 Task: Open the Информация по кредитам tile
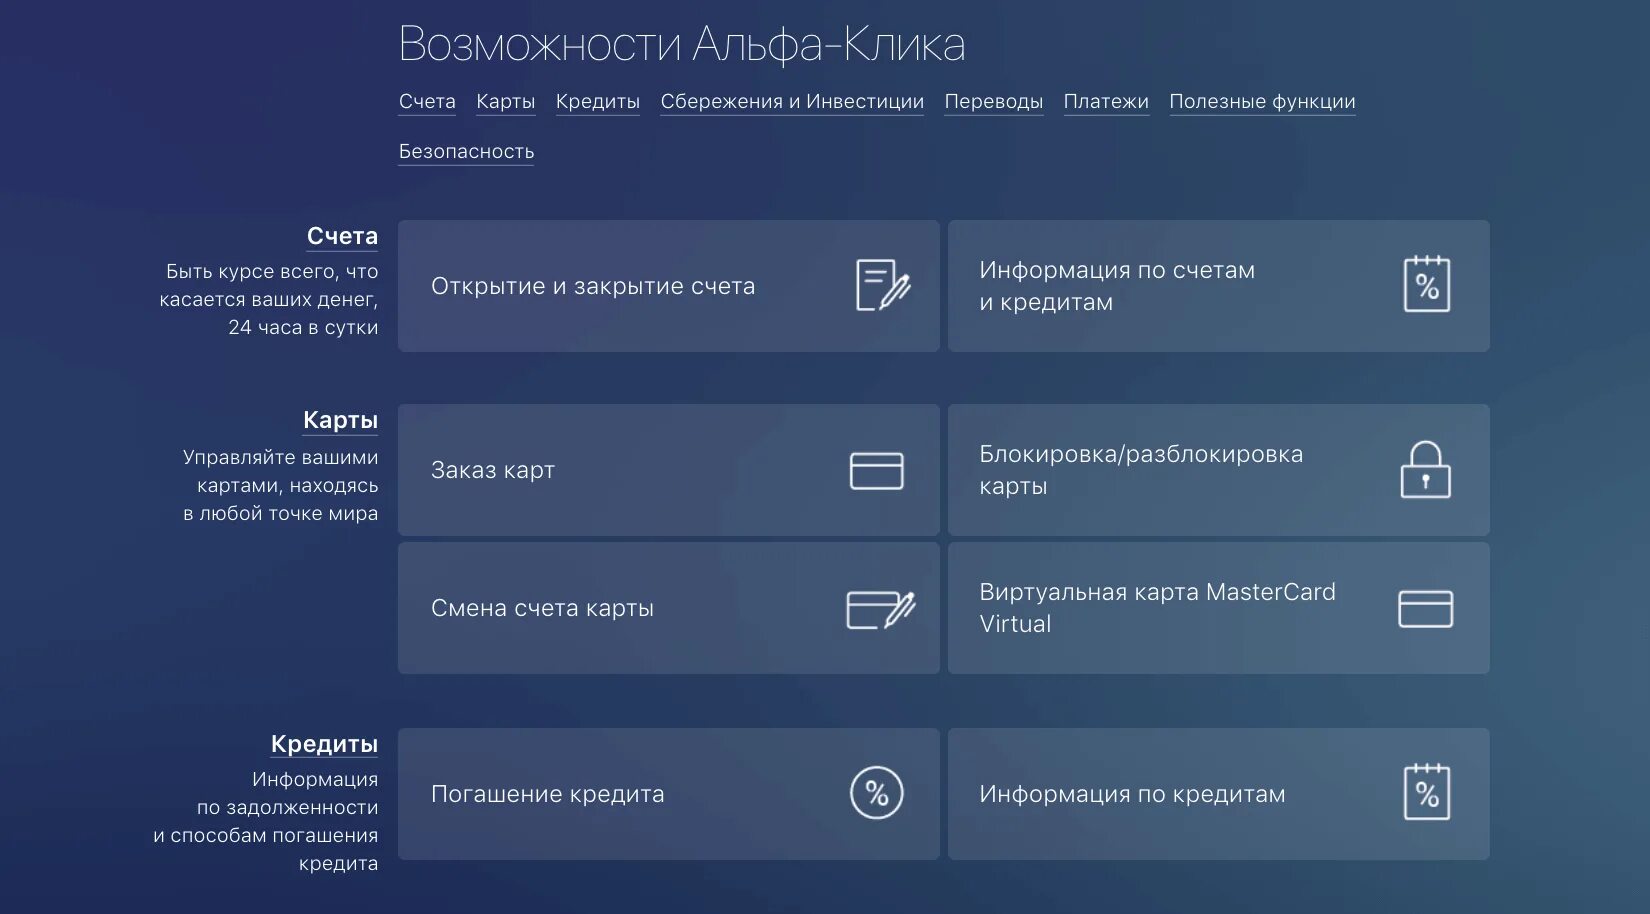point(1218,794)
